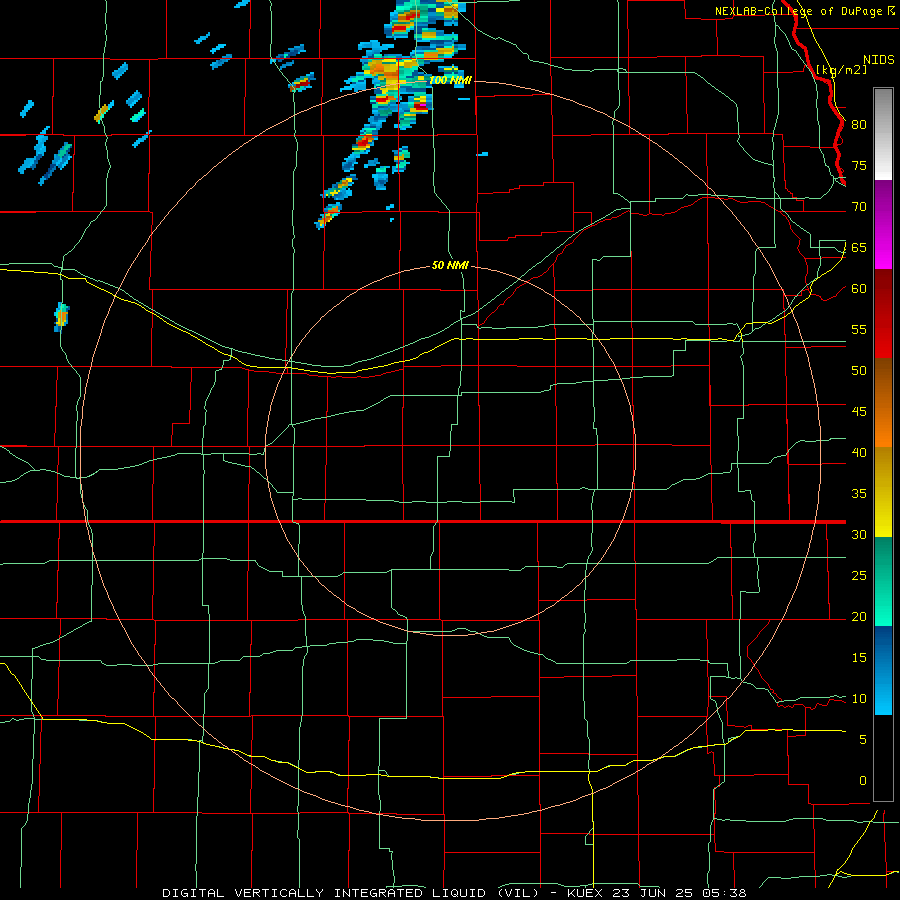Viewport: 900px width, 900px height.
Task: Select the 80 value on the VIL scale
Action: 859,125
